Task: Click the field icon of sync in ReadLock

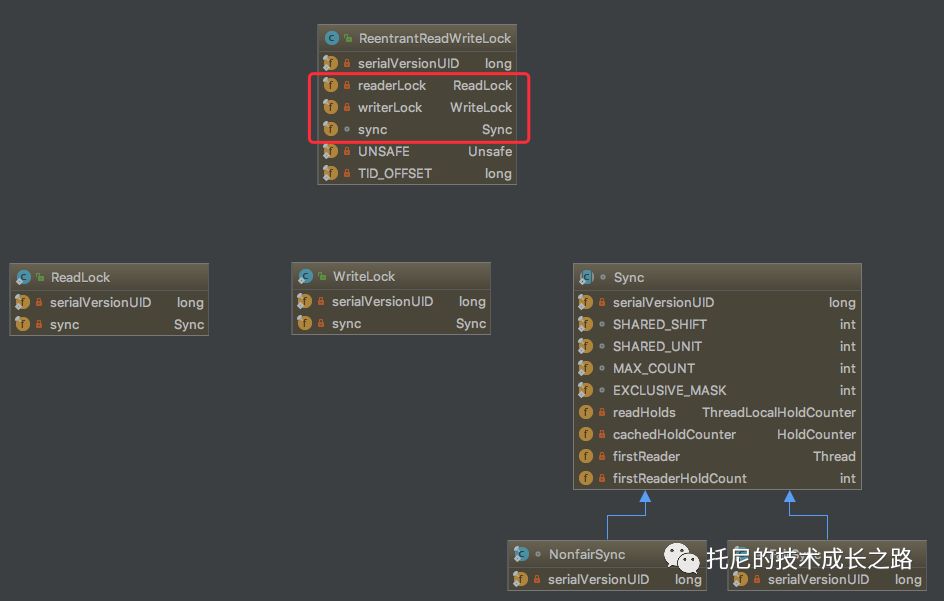Action: pos(22,324)
